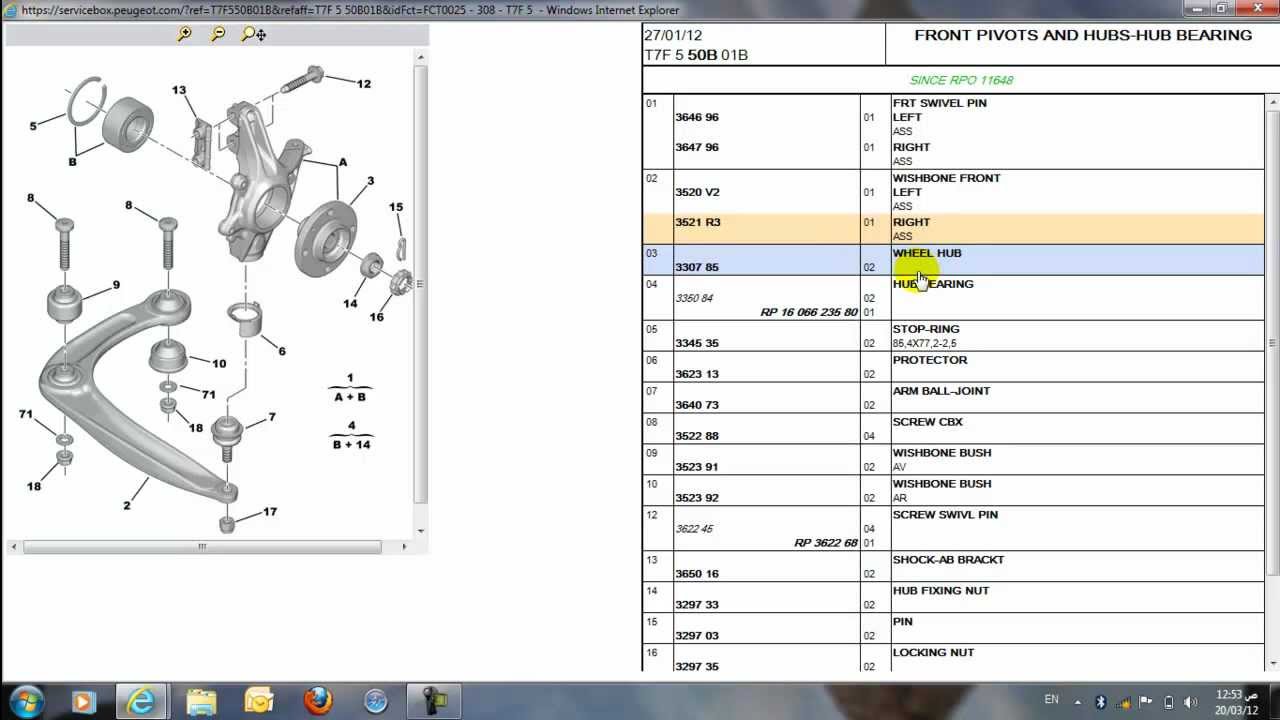Viewport: 1280px width, 720px height.
Task: Click parts table scrollbar up arrow
Action: point(1272,102)
